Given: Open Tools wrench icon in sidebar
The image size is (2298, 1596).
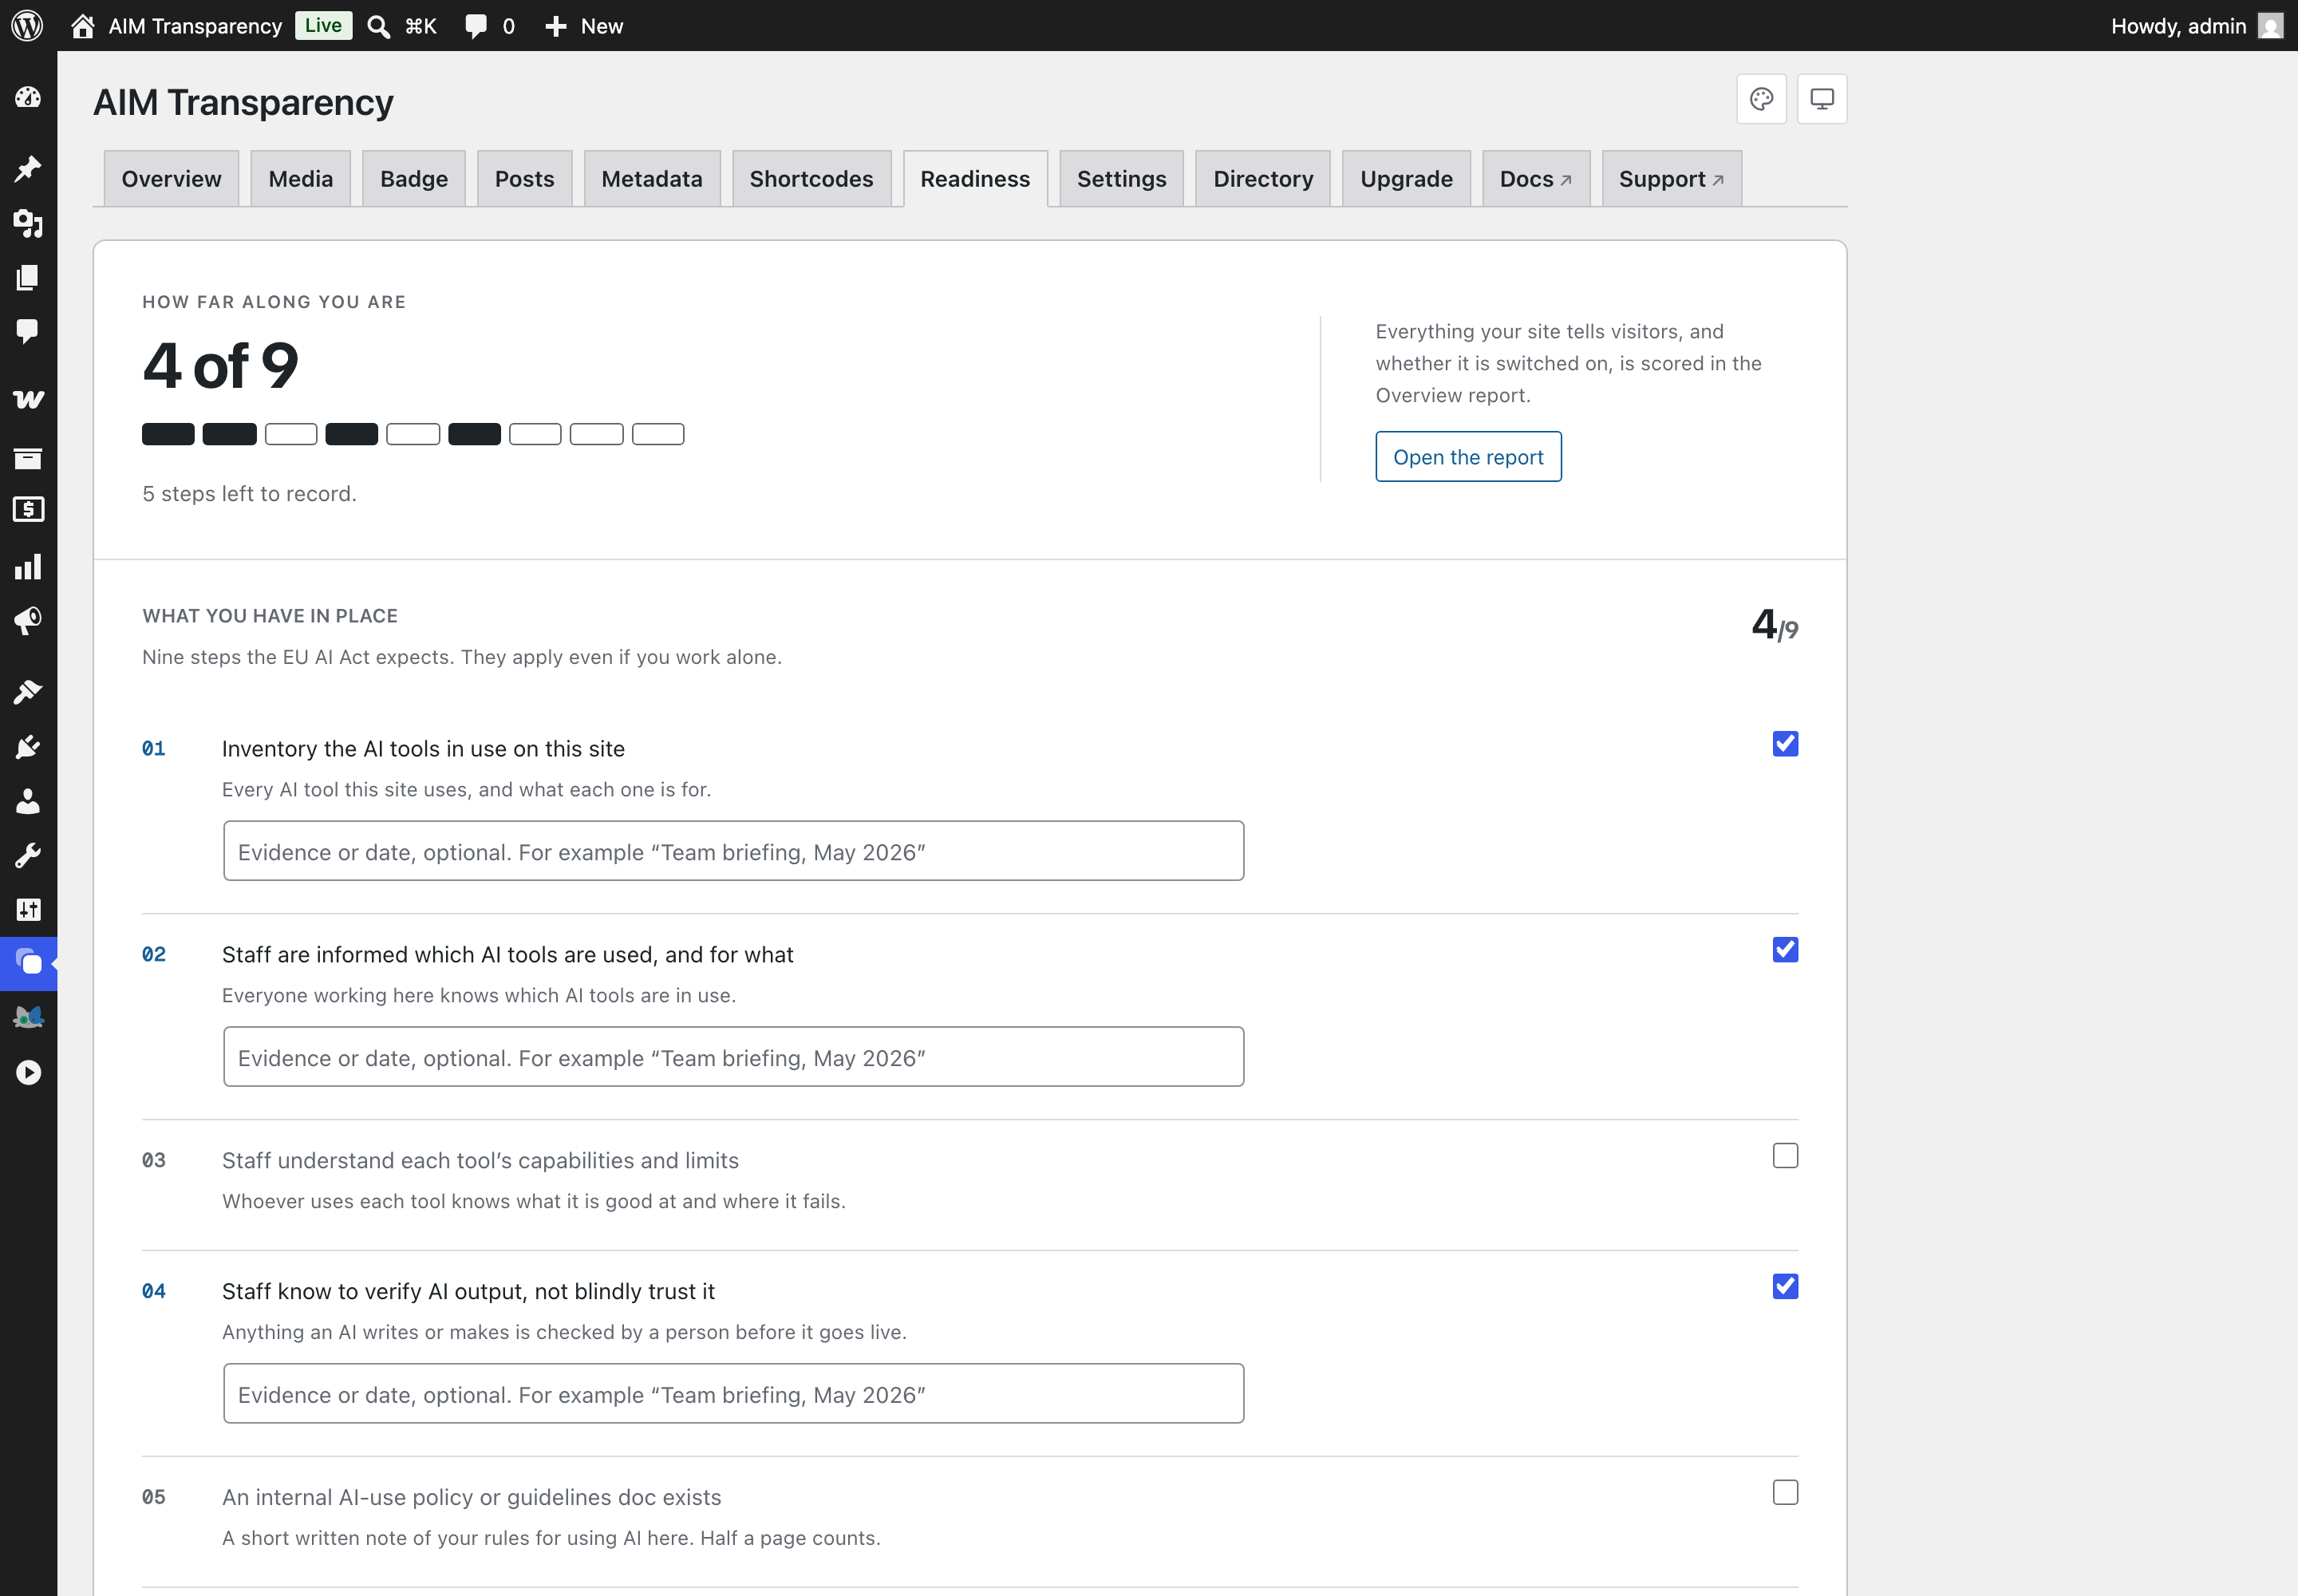Looking at the screenshot, I should (x=28, y=856).
